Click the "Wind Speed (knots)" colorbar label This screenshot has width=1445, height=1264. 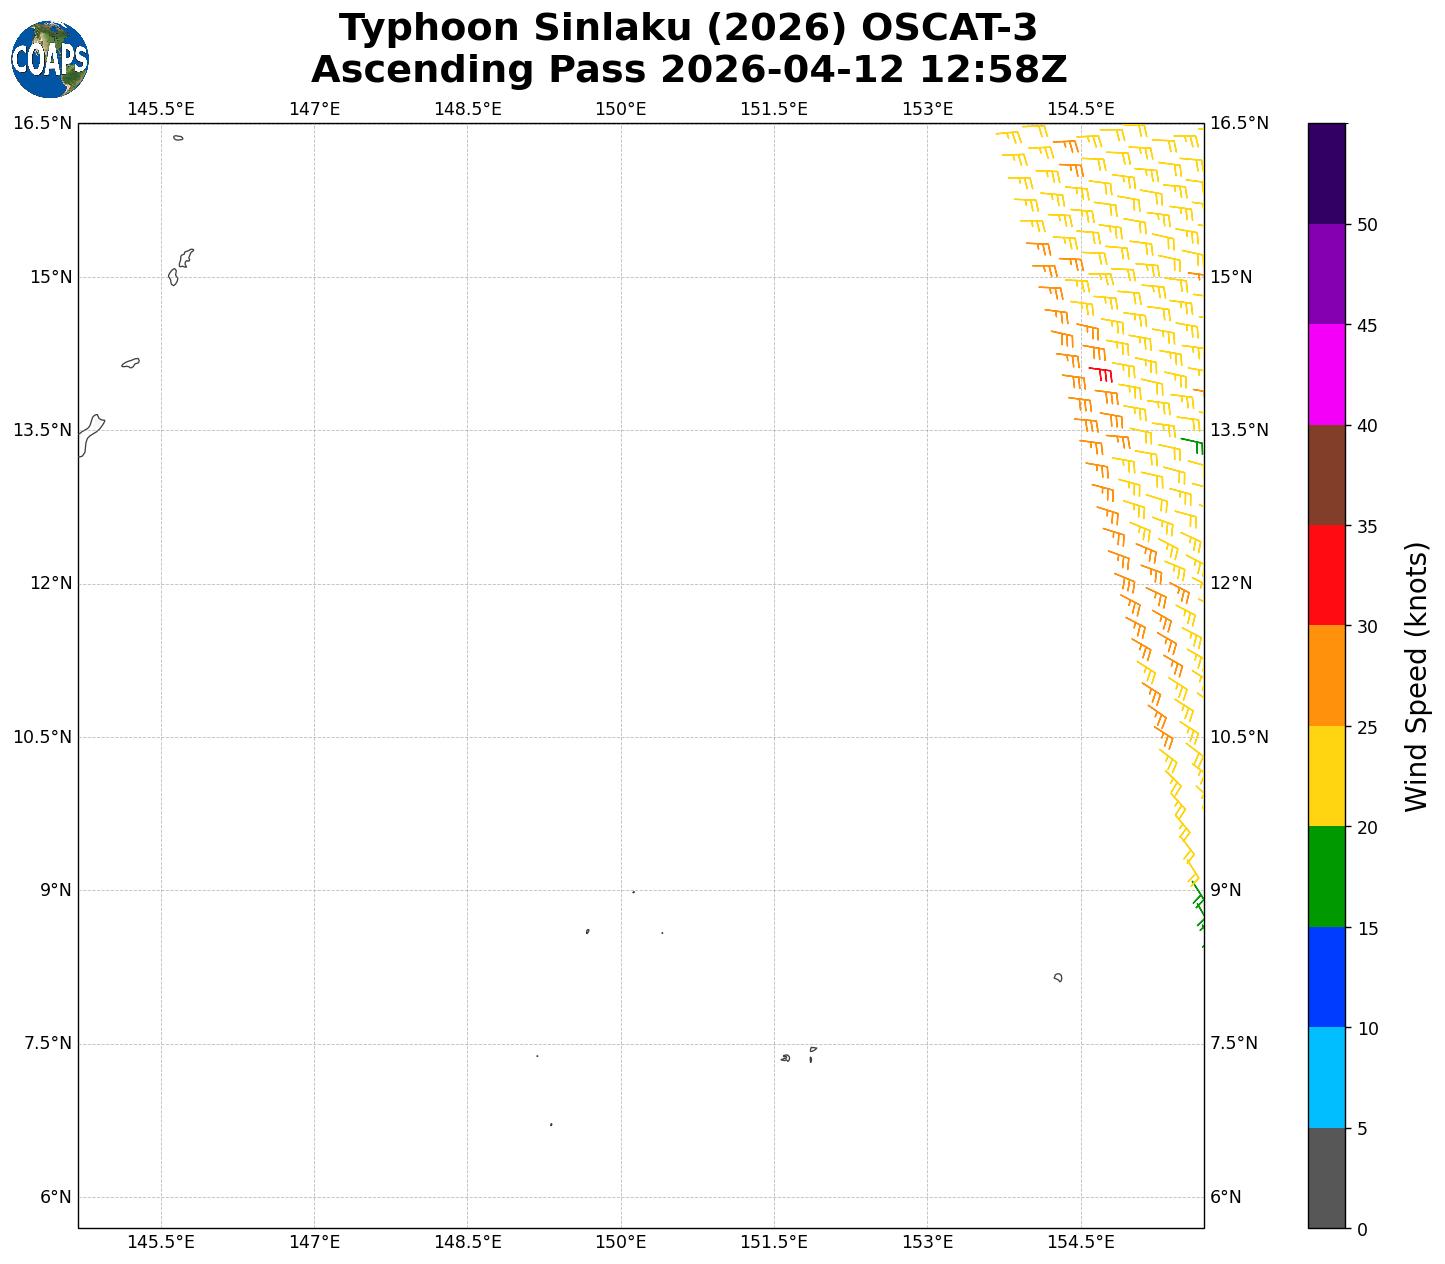pyautogui.click(x=1416, y=677)
